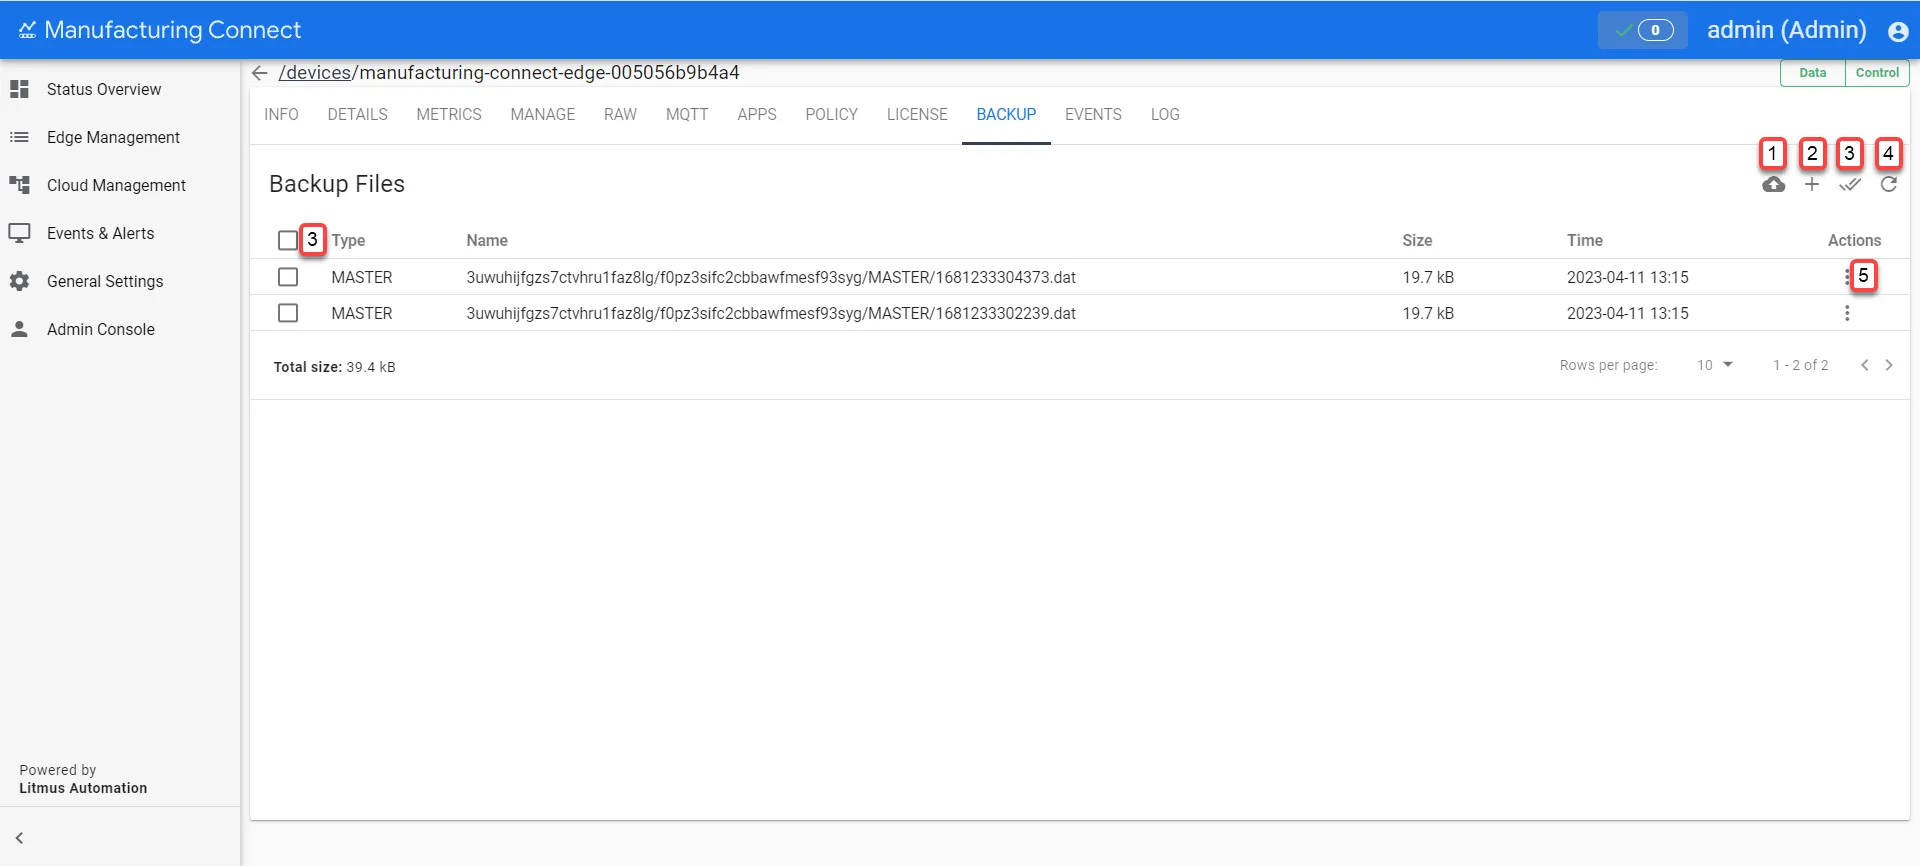Check the 1681233304373.dat backup row checkbox
This screenshot has height=866, width=1920.
[x=288, y=277]
